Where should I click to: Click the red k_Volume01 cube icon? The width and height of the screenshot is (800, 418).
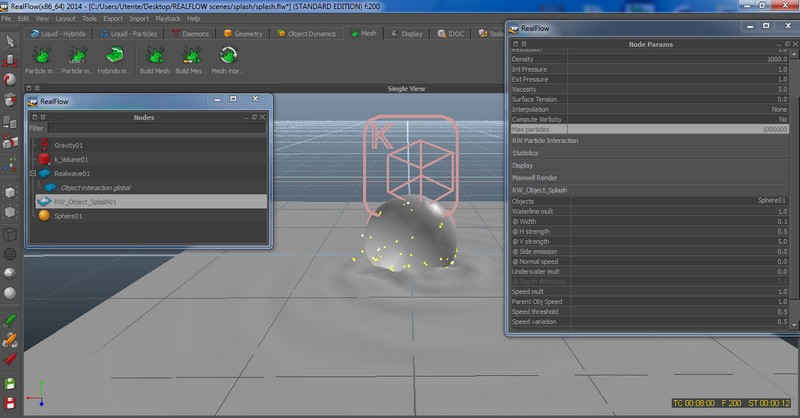[44, 159]
